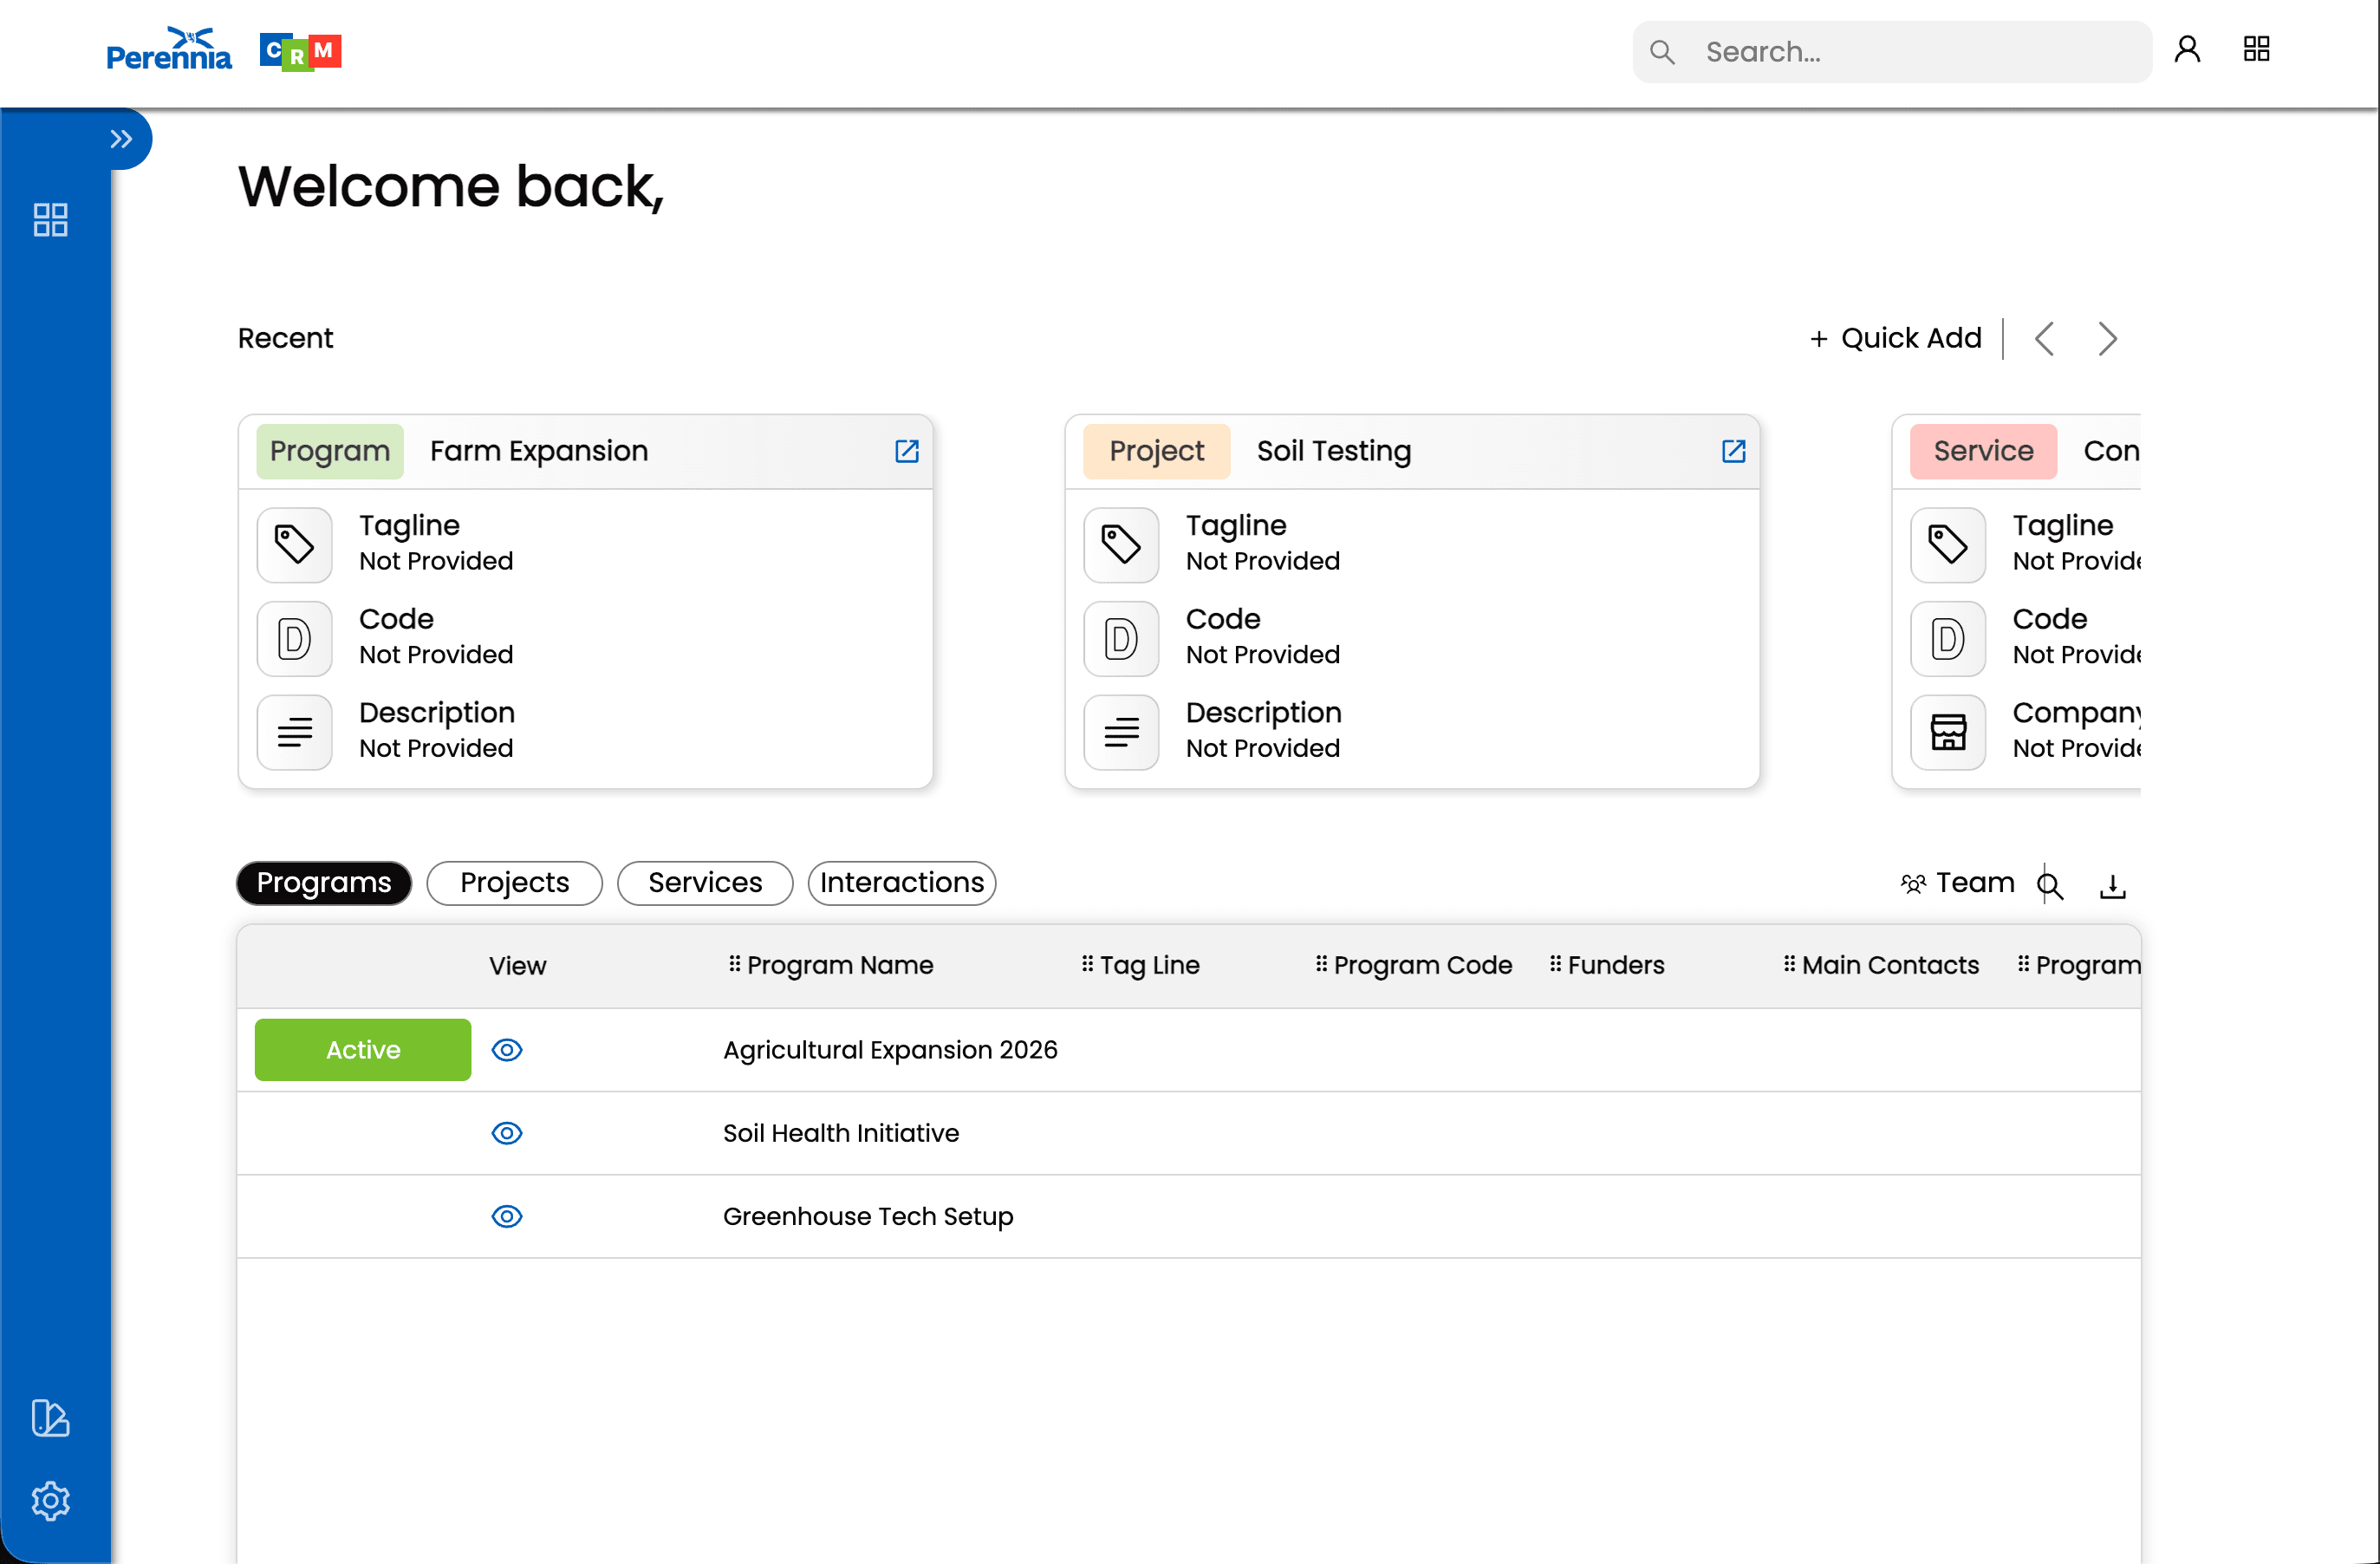Download the table data
Image resolution: width=2380 pixels, height=1564 pixels.
point(2113,886)
